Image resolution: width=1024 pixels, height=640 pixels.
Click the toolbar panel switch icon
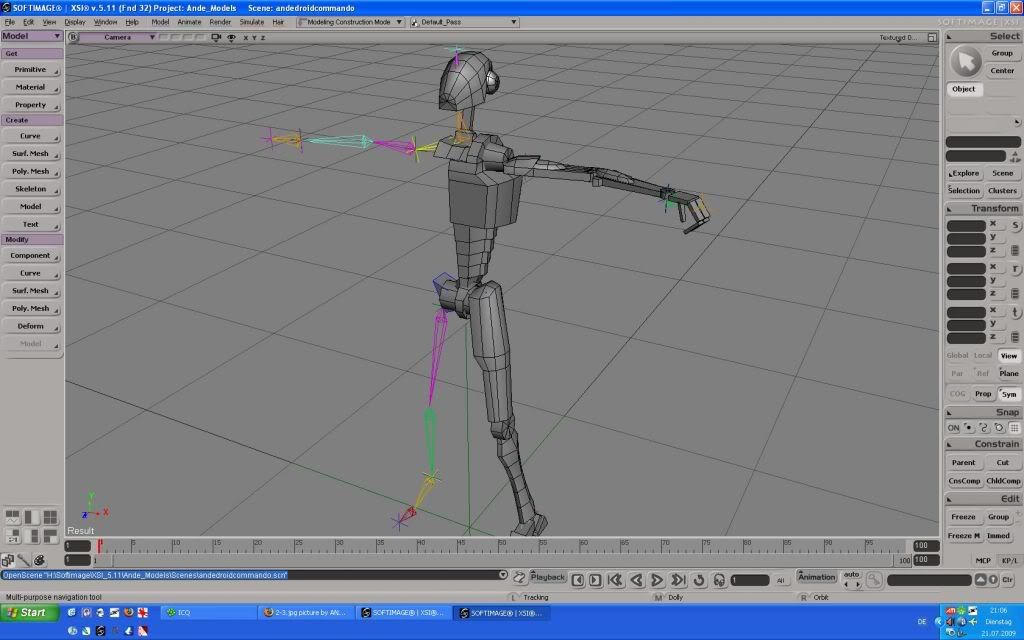point(8,560)
